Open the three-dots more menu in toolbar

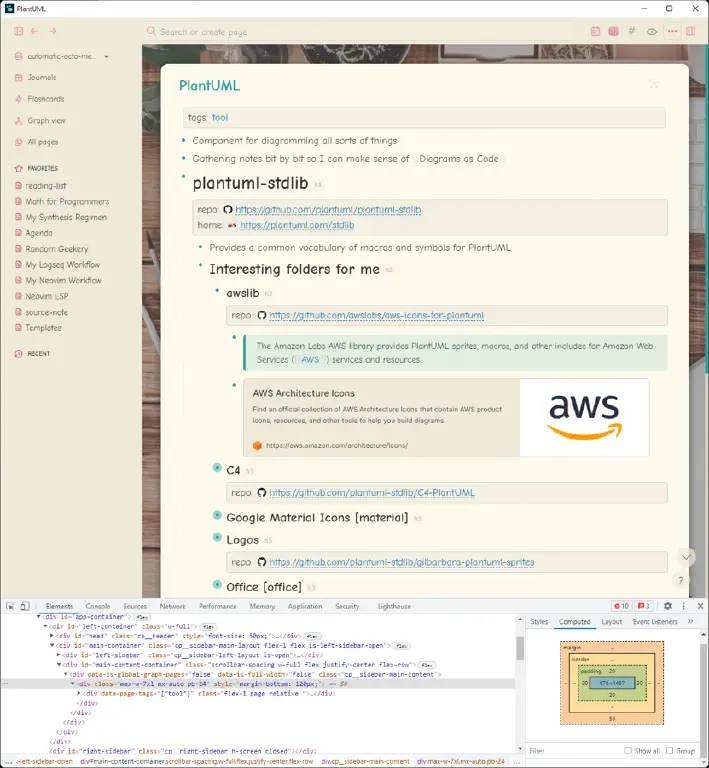click(672, 31)
